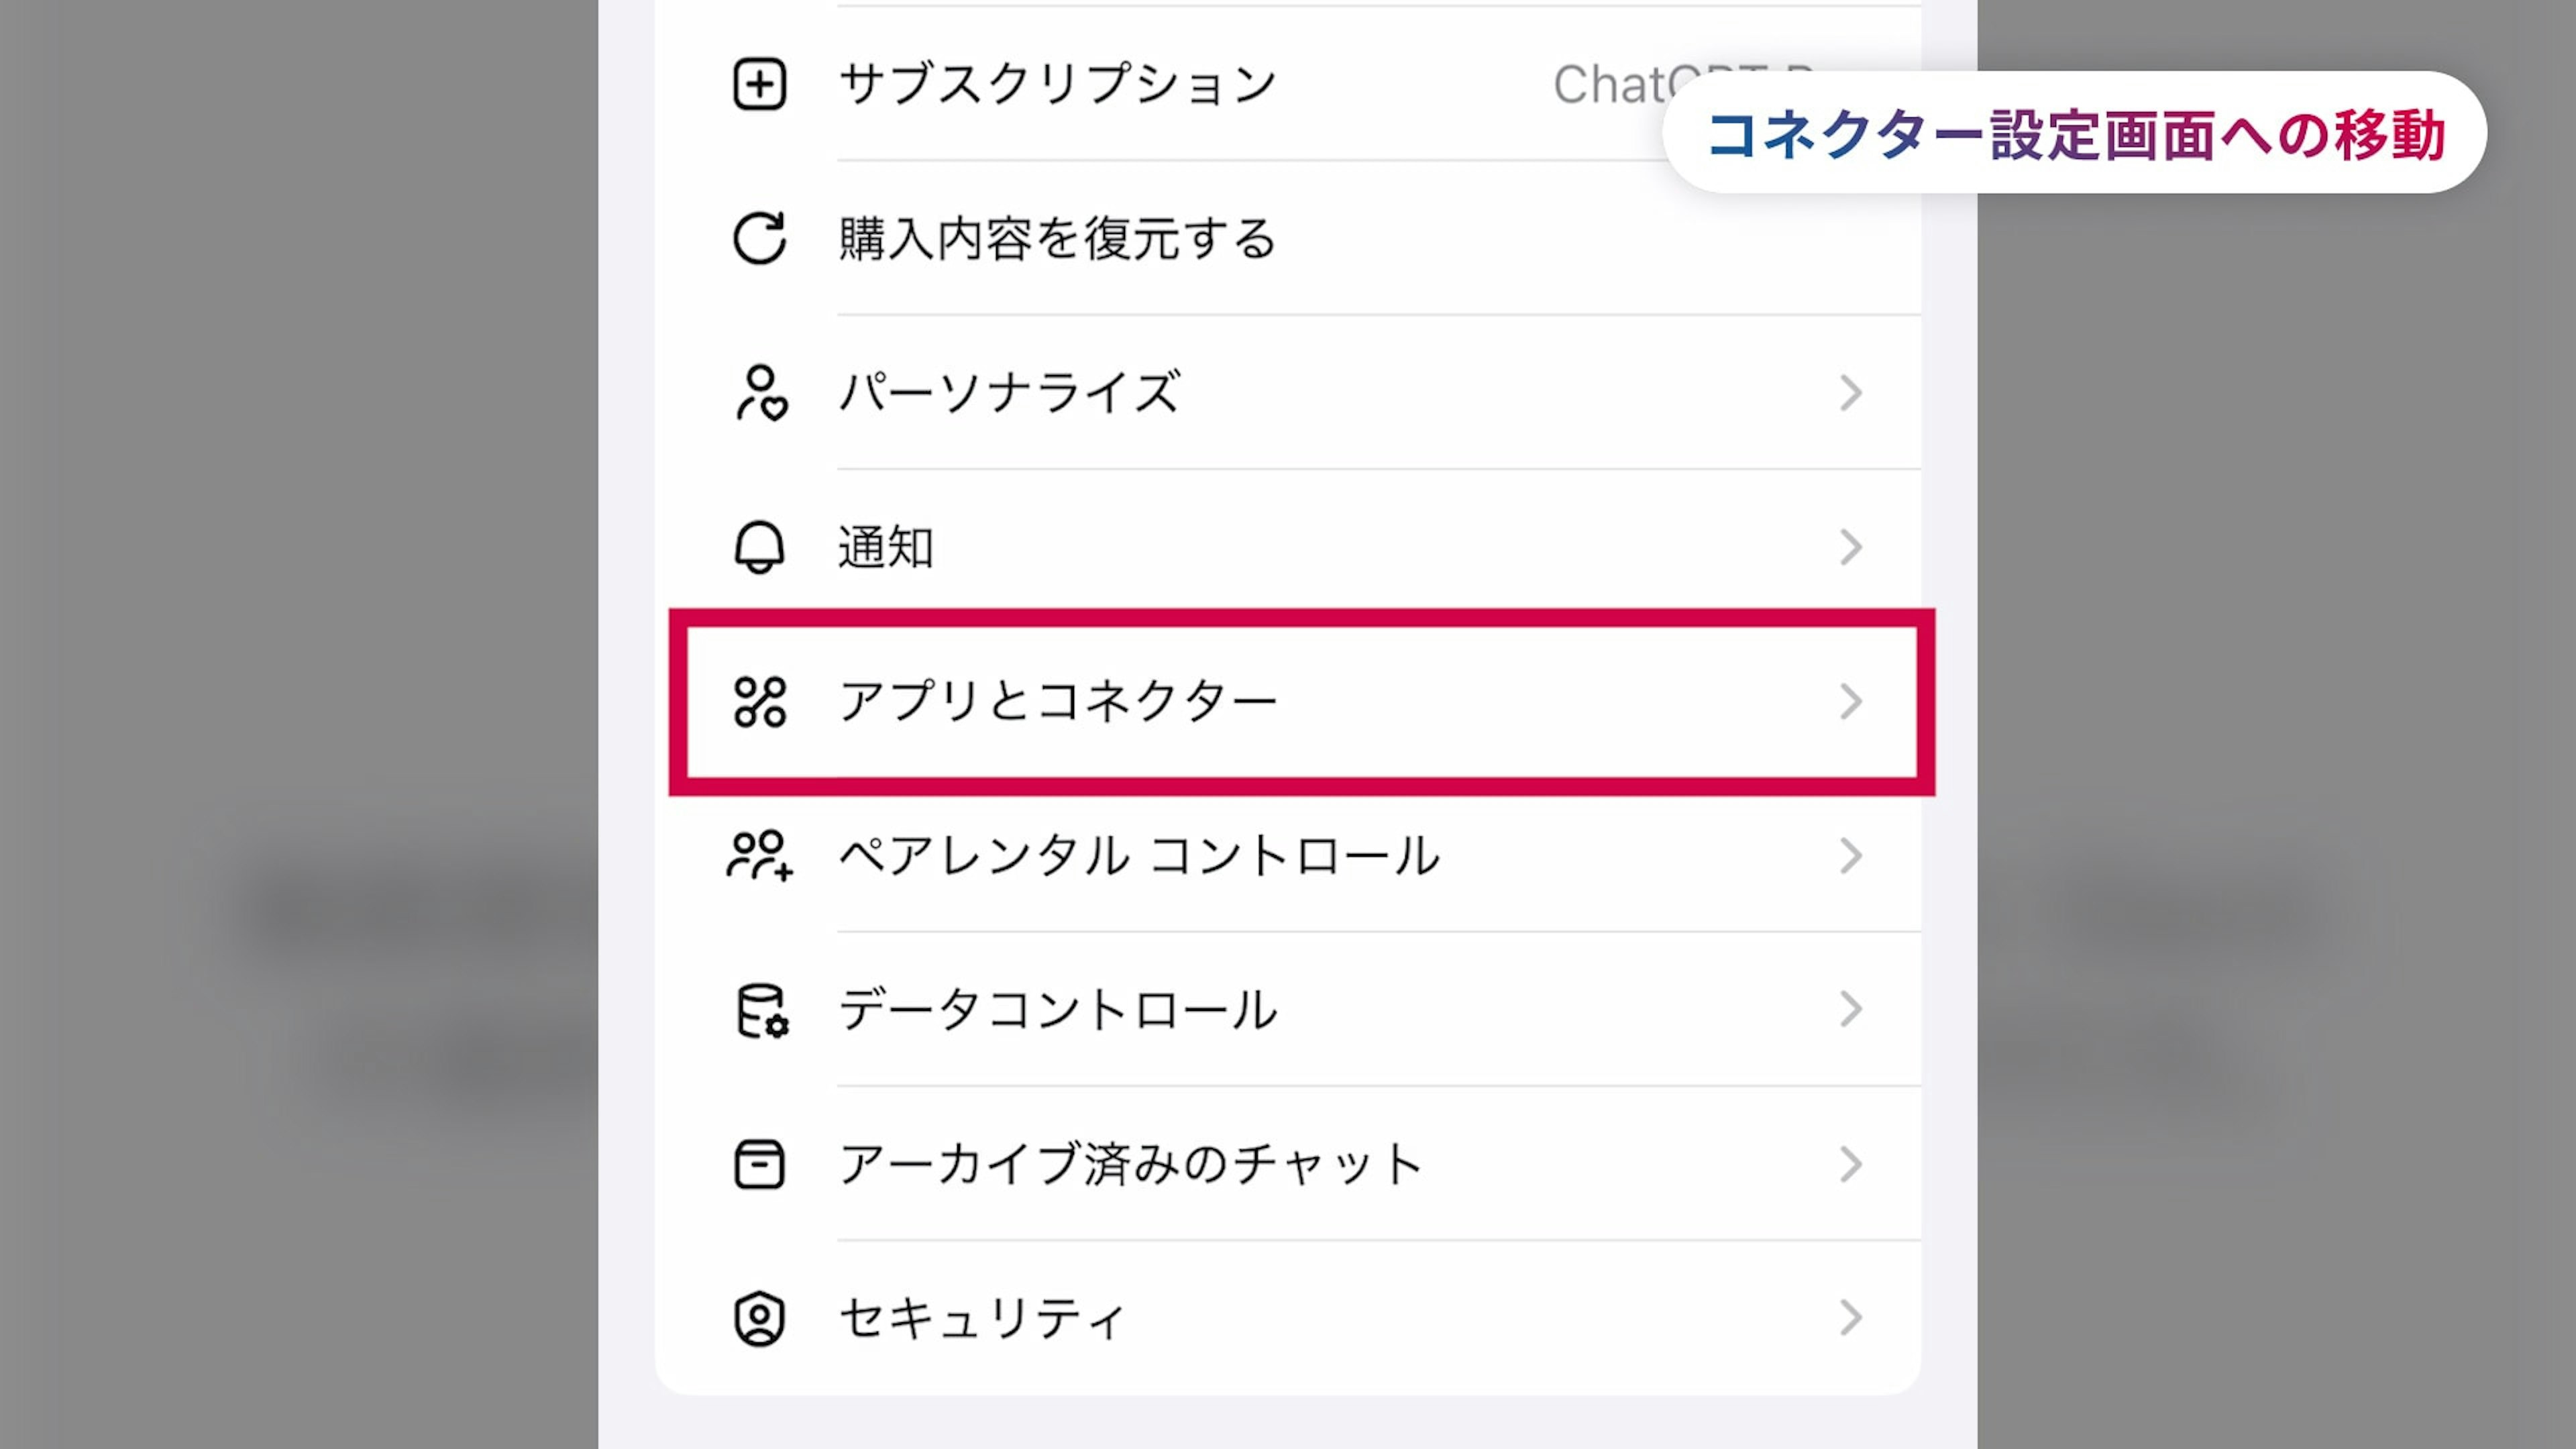2576x1449 pixels.
Task: Select the 購入内容を復元する text
Action: [1057, 238]
